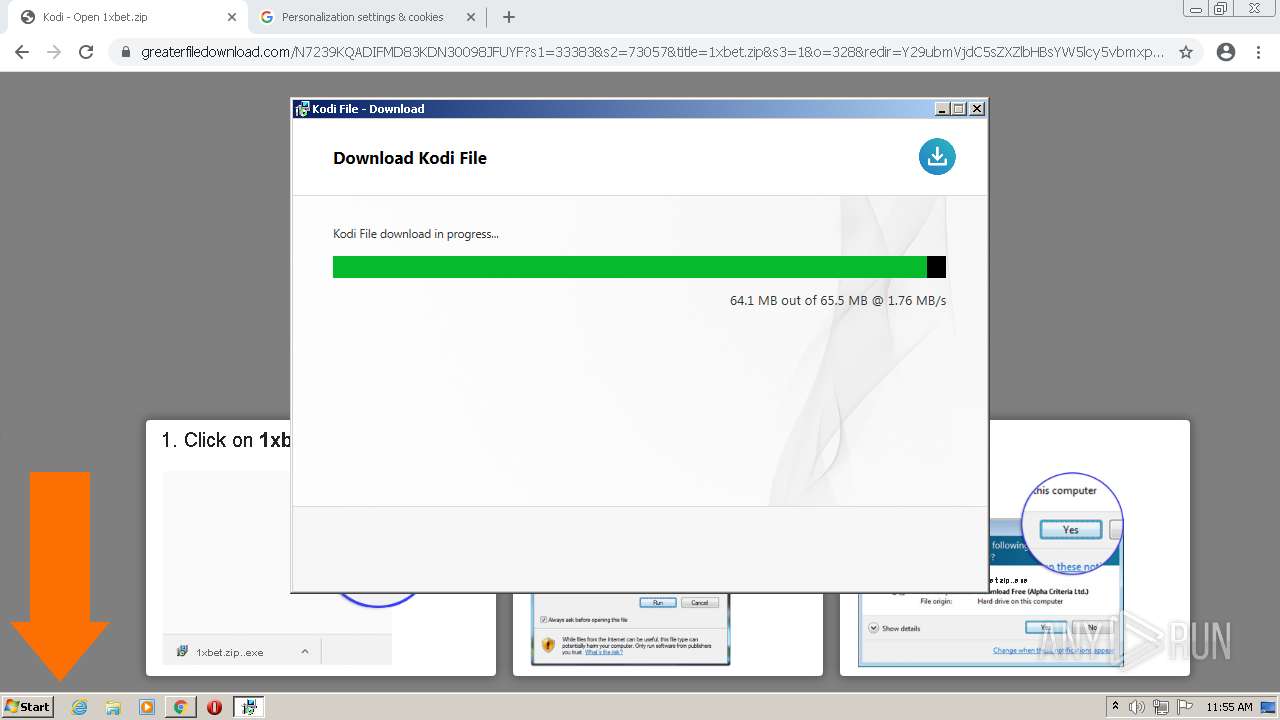Open Action Center flag icon
This screenshot has height=720, width=1280.
pyautogui.click(x=1185, y=707)
